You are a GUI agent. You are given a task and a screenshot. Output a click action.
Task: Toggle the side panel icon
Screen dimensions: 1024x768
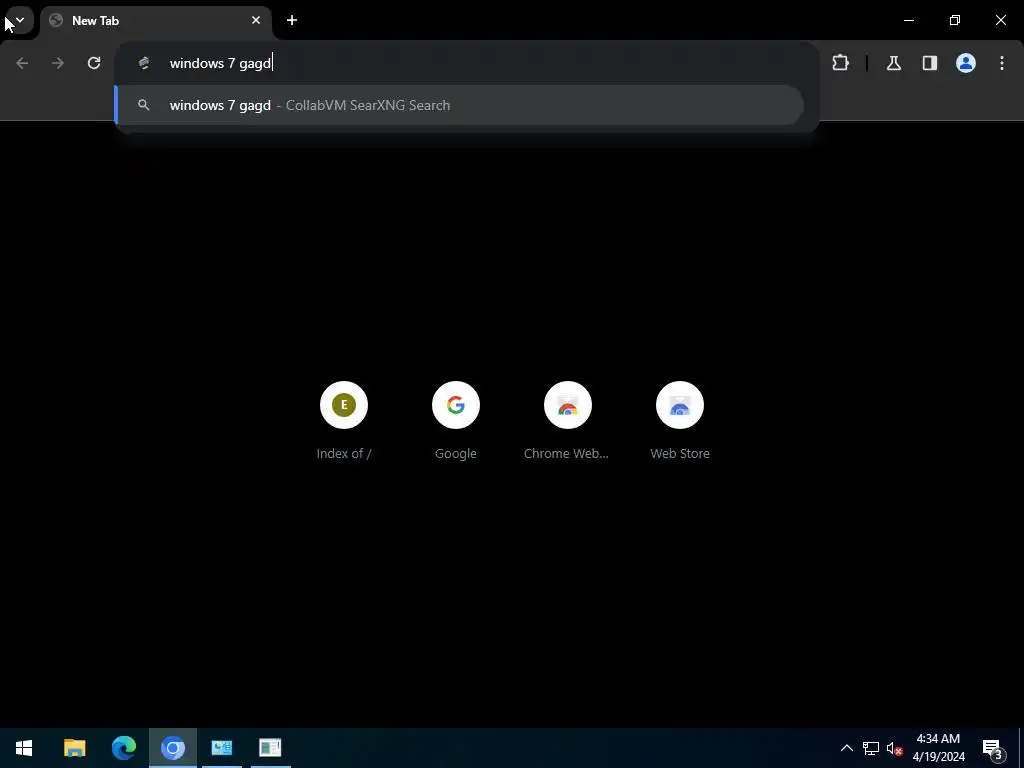click(x=930, y=63)
